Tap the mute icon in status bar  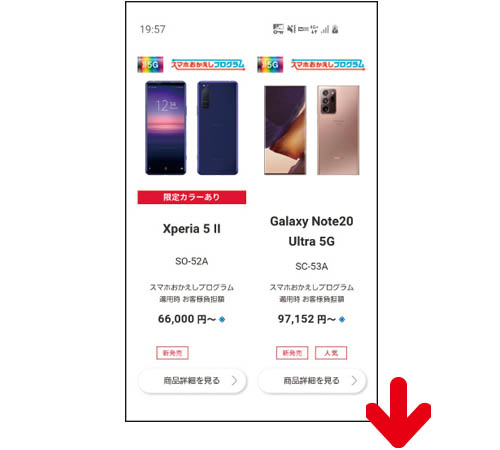tap(292, 29)
